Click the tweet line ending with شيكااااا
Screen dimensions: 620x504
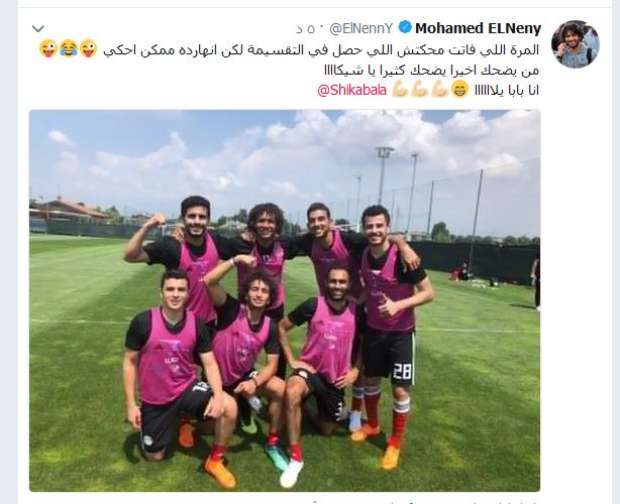coord(431,71)
